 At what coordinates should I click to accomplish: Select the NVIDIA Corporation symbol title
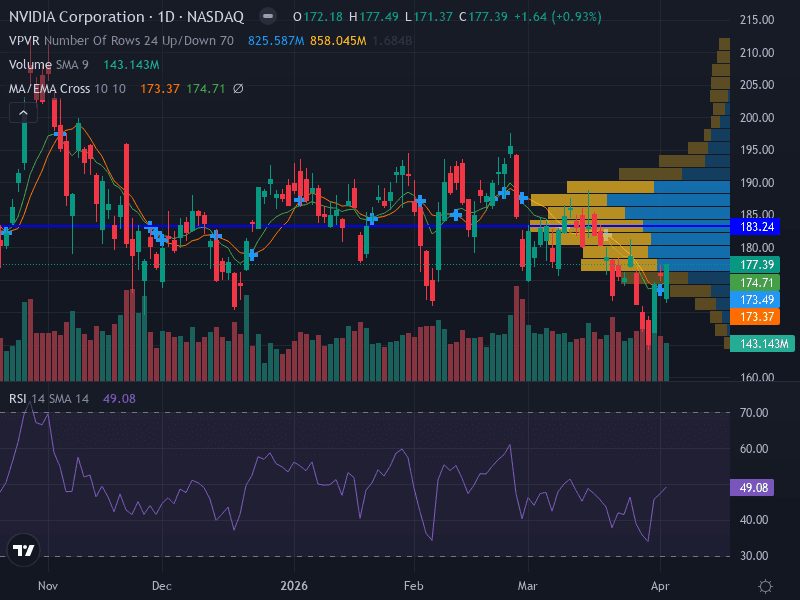127,17
